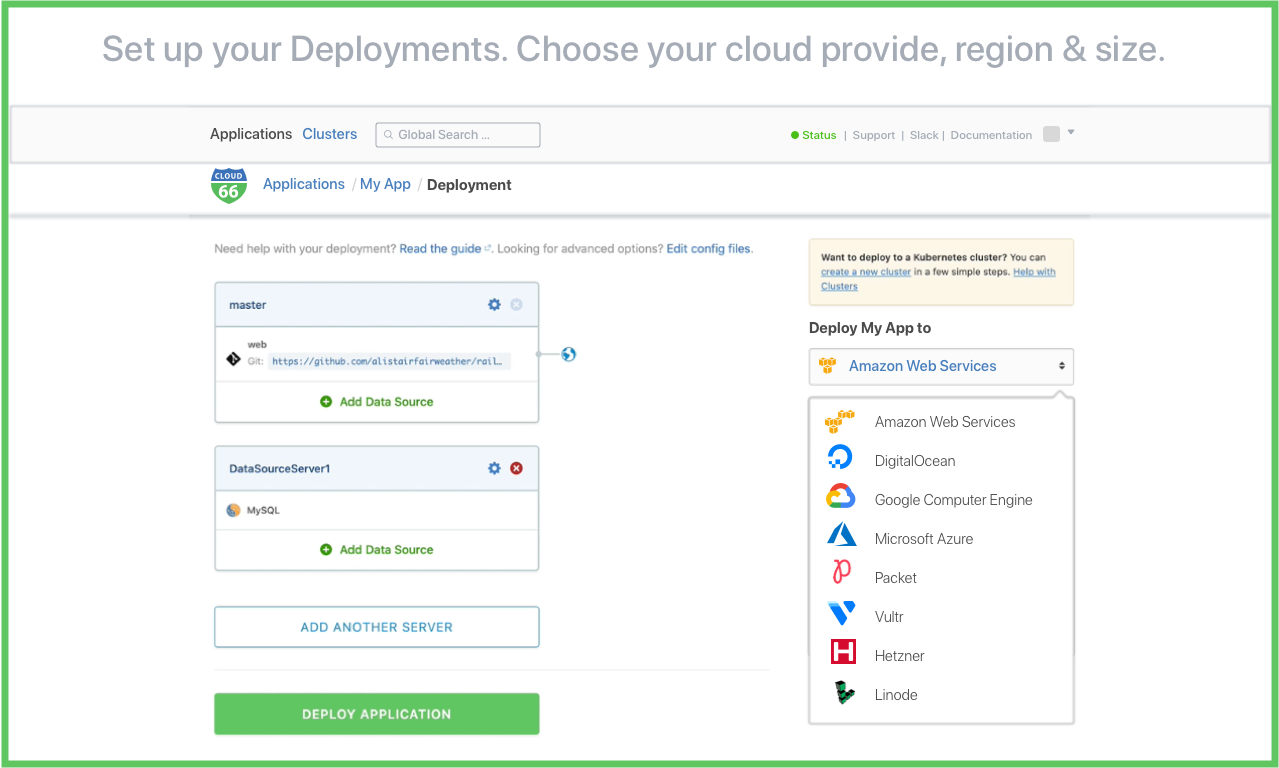1279x768 pixels.
Task: Click the DataSourceServer1 header name
Action: pos(279,468)
